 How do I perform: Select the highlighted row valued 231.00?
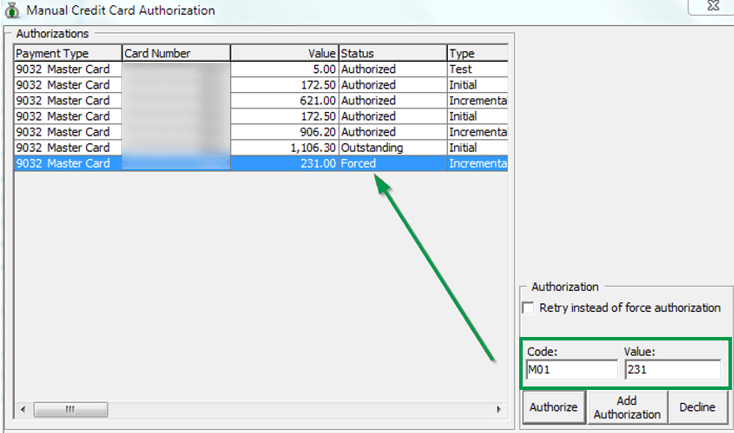pos(261,163)
